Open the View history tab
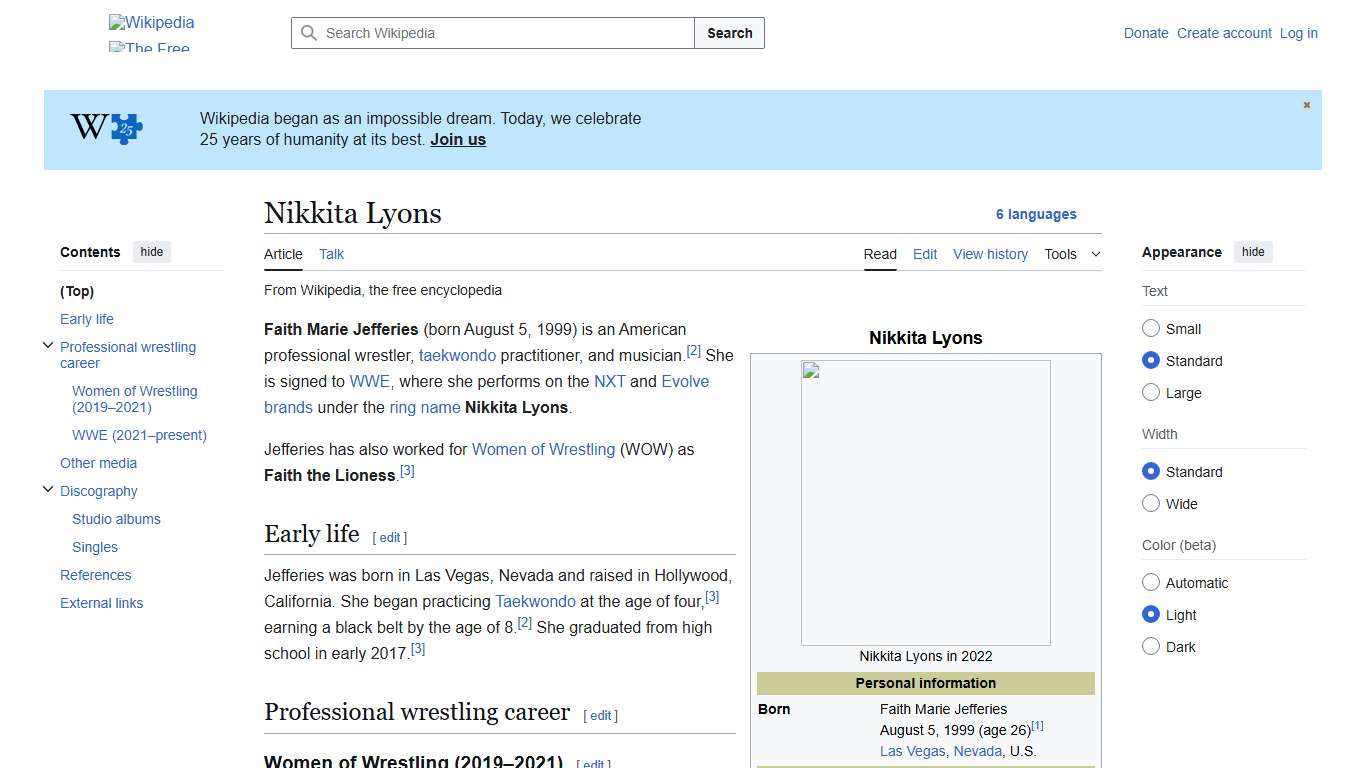Image resolution: width=1366 pixels, height=768 pixels. (x=989, y=254)
